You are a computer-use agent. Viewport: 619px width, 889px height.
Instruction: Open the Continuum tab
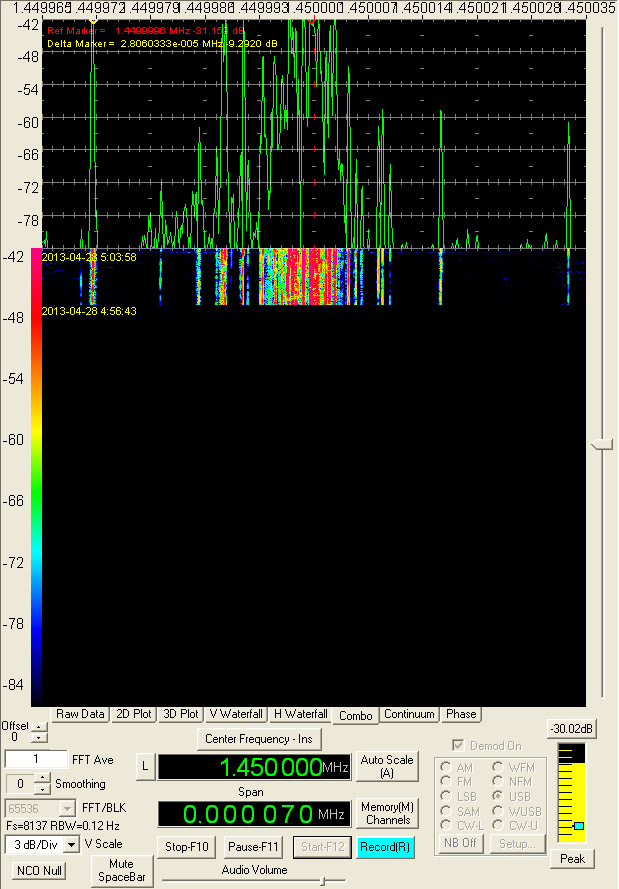pos(409,714)
